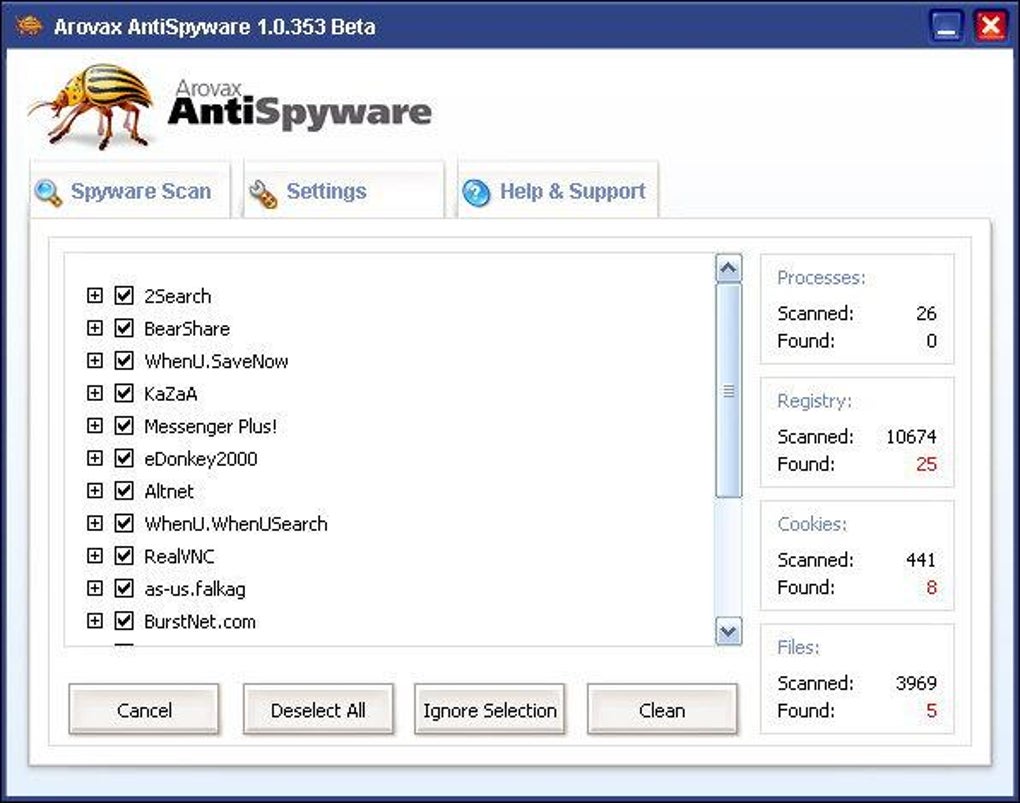Click the Deselect All button

coord(318,709)
